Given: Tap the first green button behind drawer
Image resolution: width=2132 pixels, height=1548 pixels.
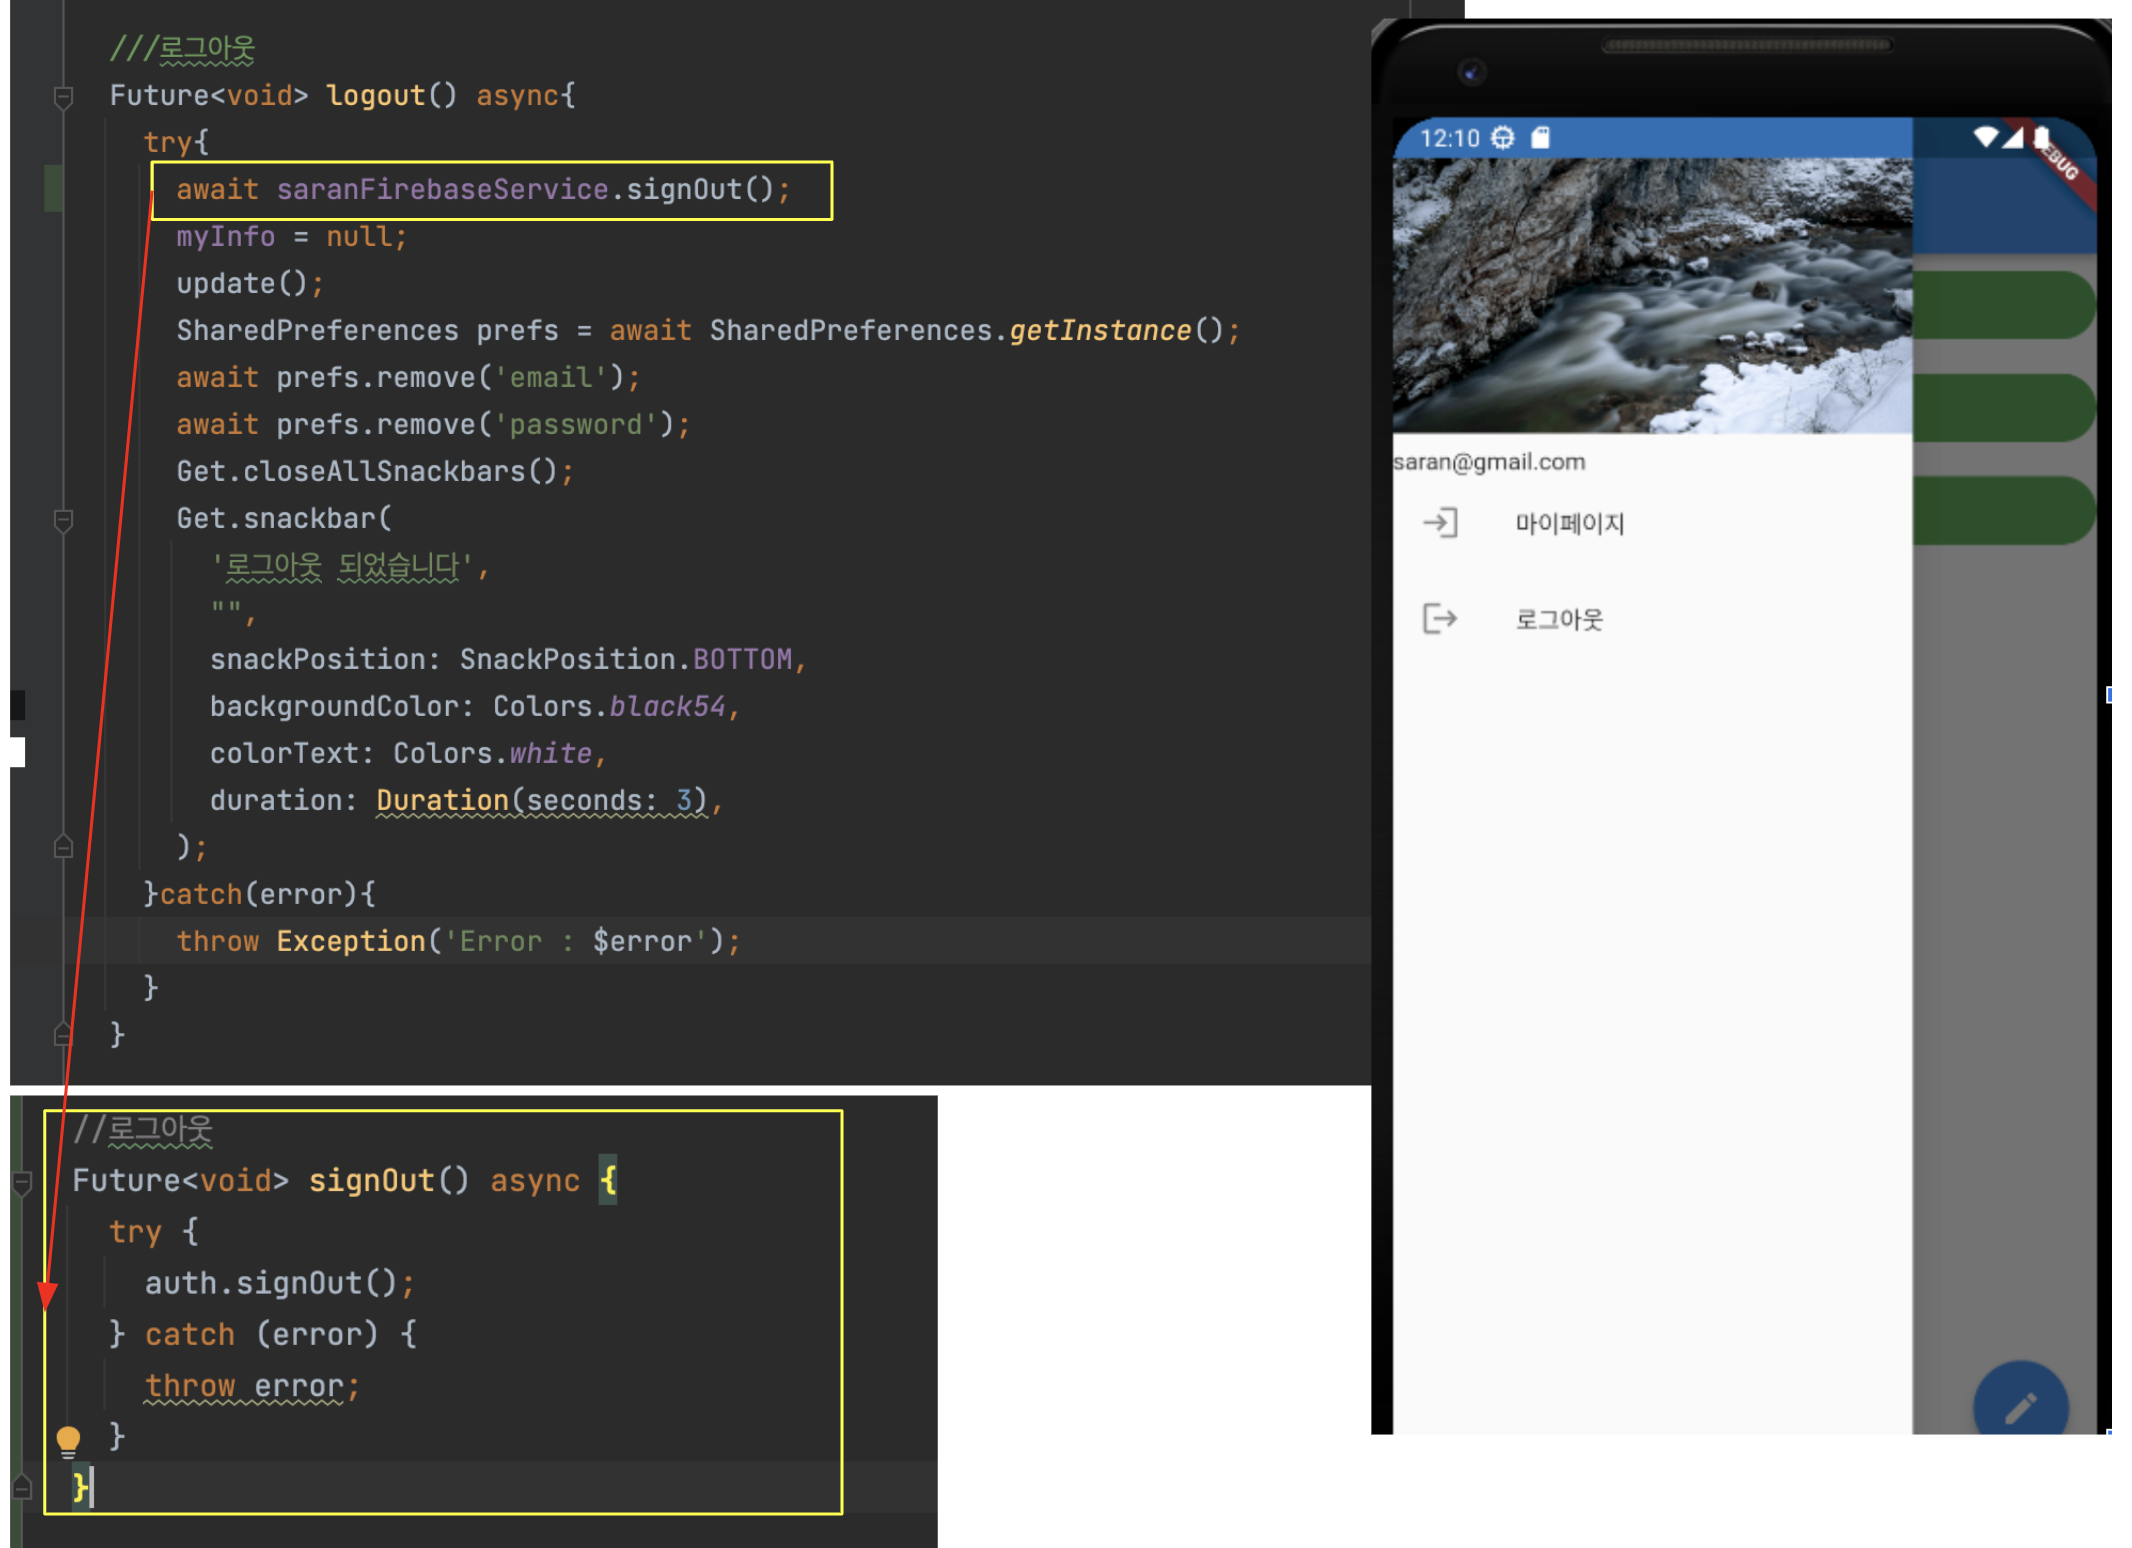Looking at the screenshot, I should click(x=2003, y=305).
